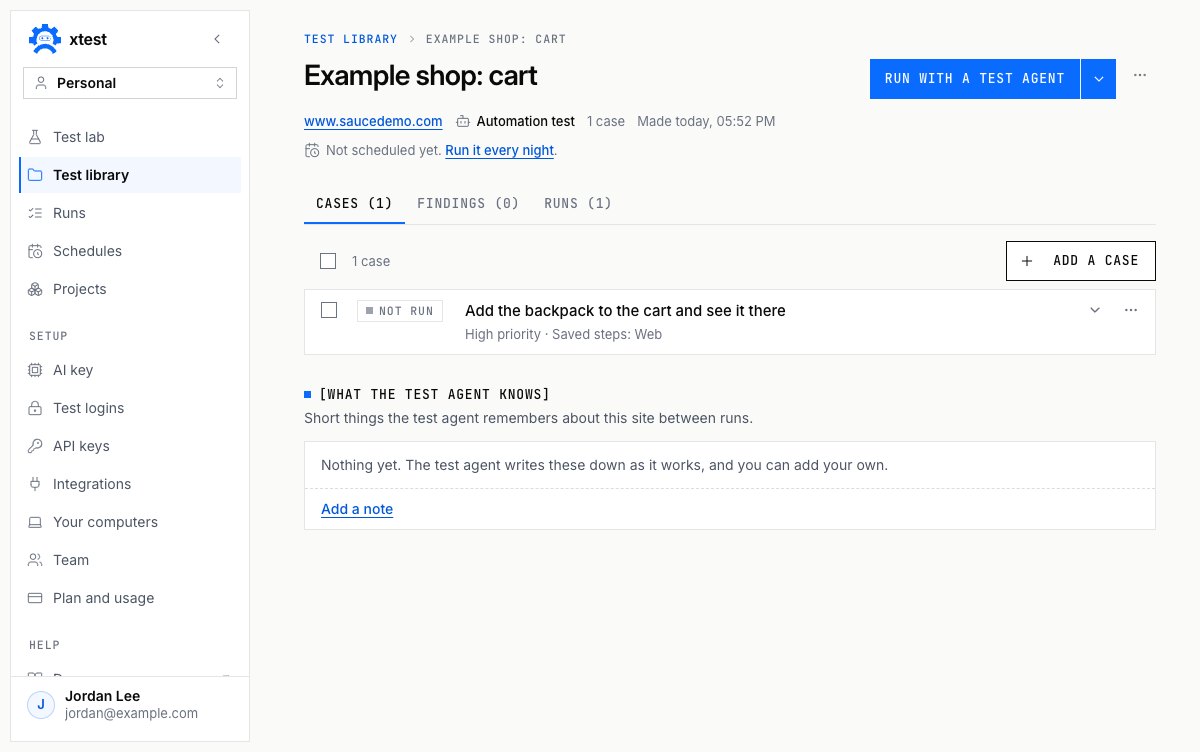Image resolution: width=1200 pixels, height=752 pixels.
Task: Open the page more-options ellipsis menu
Action: pyautogui.click(x=1140, y=75)
